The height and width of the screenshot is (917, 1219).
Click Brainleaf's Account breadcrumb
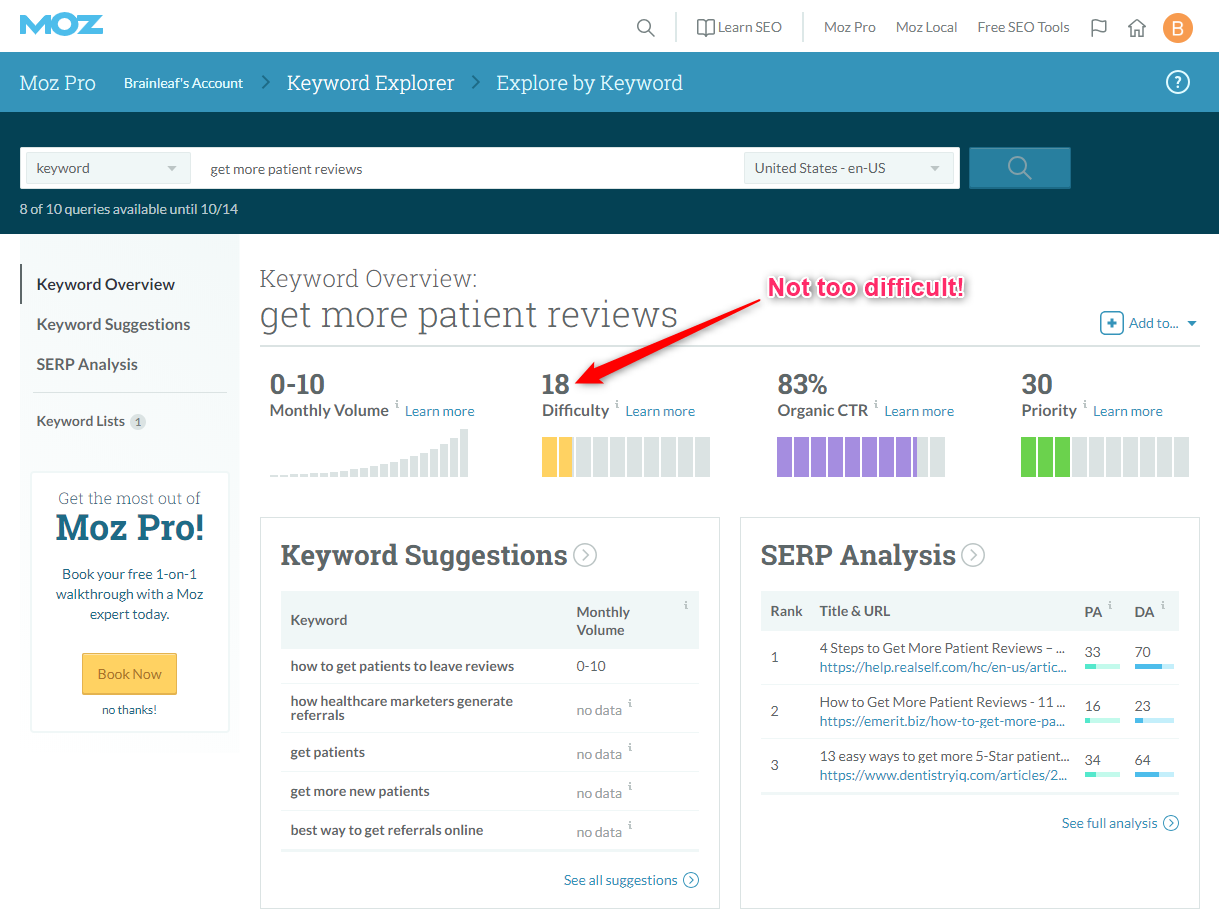(x=183, y=83)
